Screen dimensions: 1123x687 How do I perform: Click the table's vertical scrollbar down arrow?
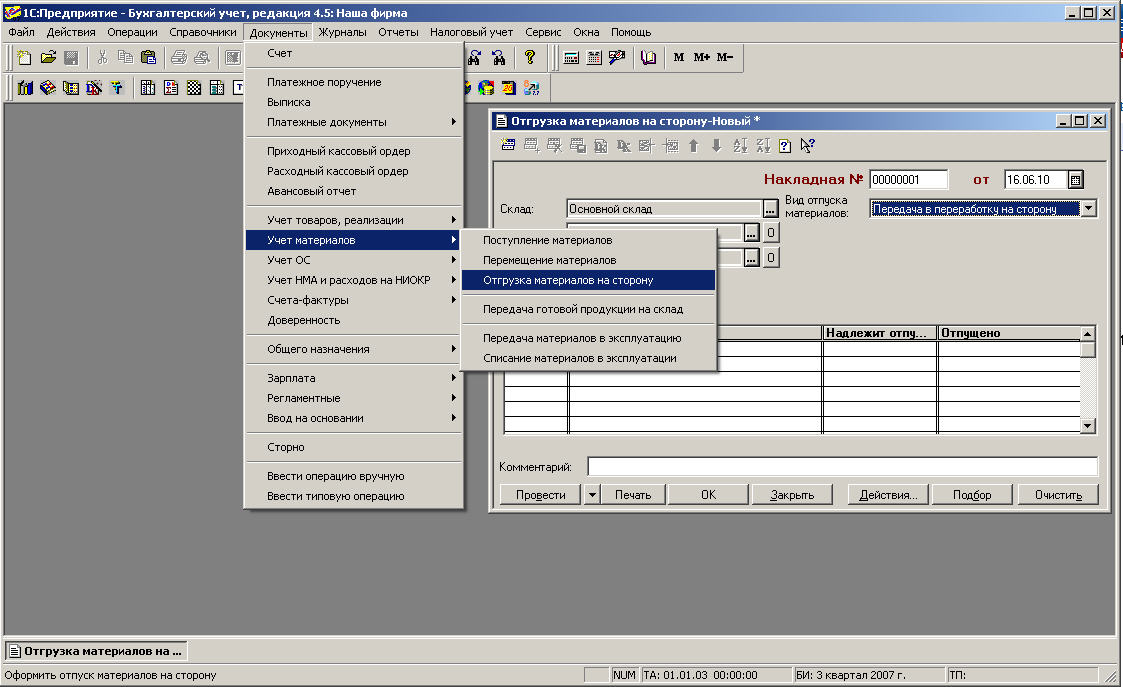pos(1088,426)
